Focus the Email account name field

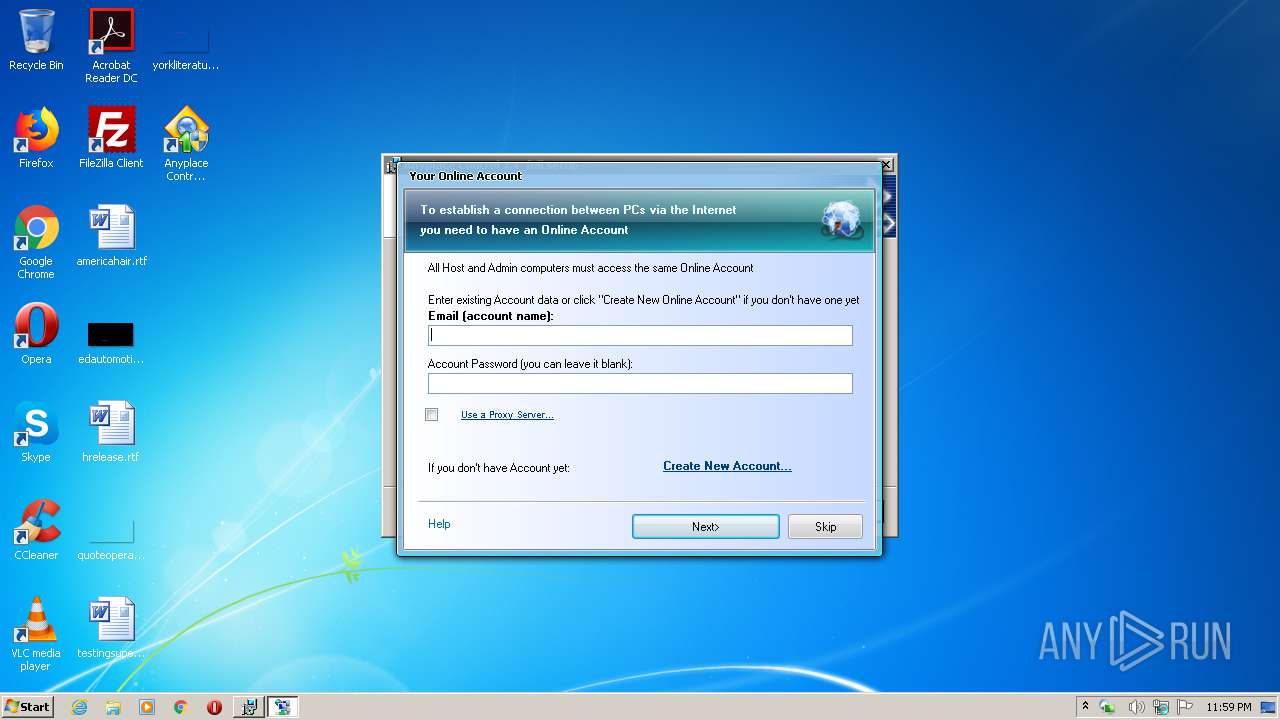coord(640,336)
